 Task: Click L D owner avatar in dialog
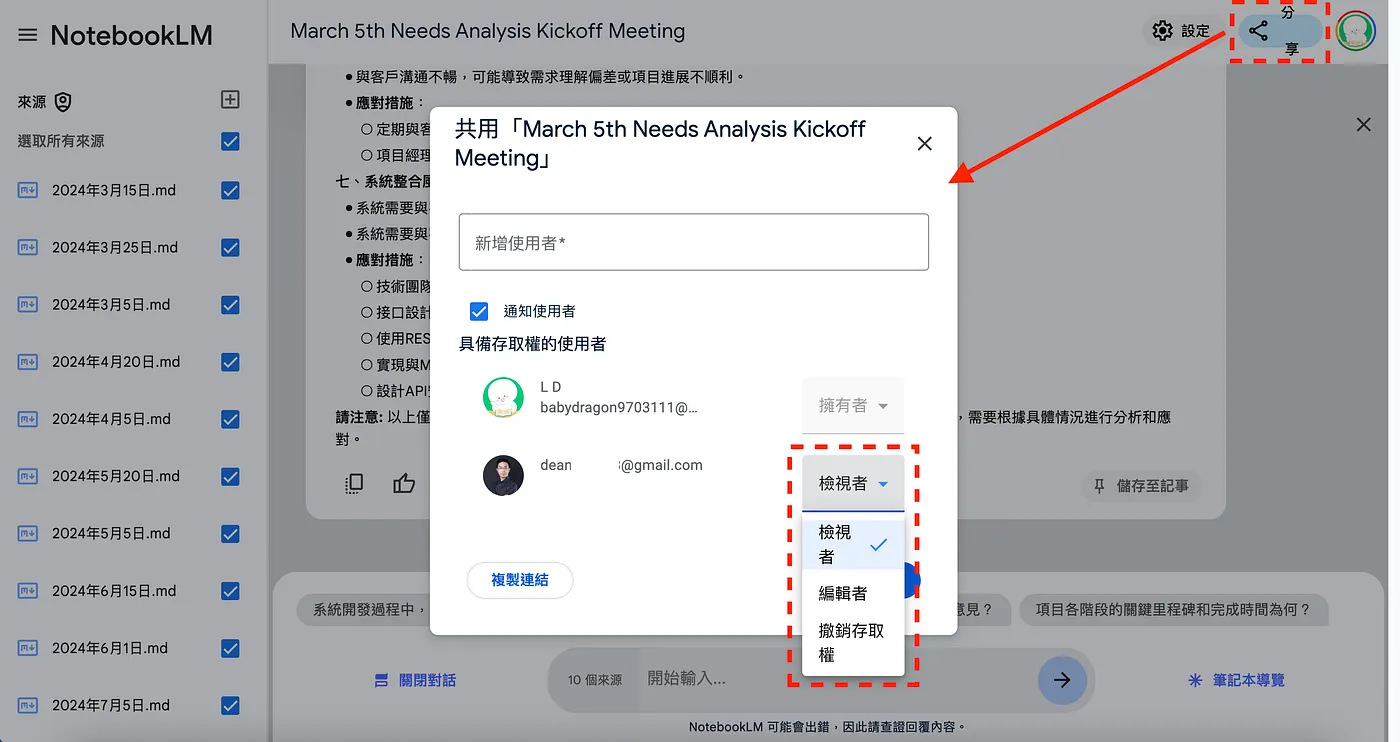(x=503, y=397)
